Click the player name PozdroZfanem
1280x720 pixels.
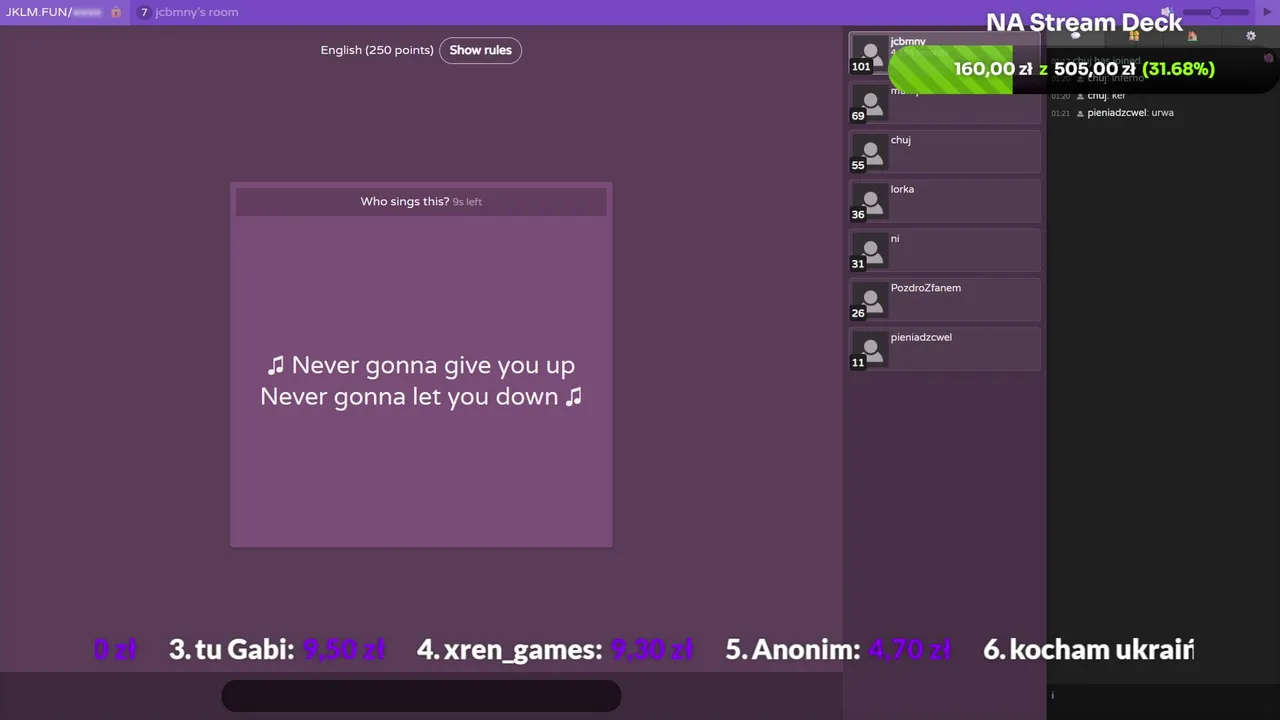pyautogui.click(x=926, y=288)
